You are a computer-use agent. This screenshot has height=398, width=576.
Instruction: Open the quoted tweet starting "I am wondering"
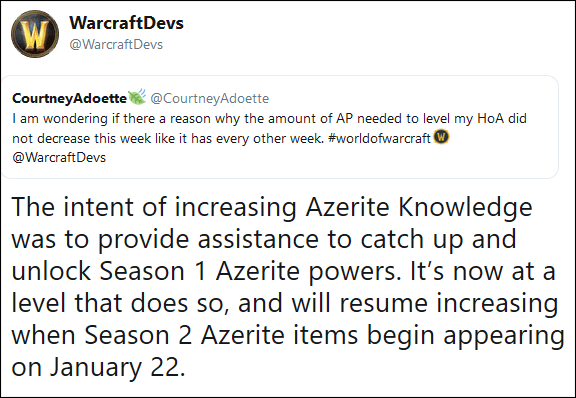(280, 127)
